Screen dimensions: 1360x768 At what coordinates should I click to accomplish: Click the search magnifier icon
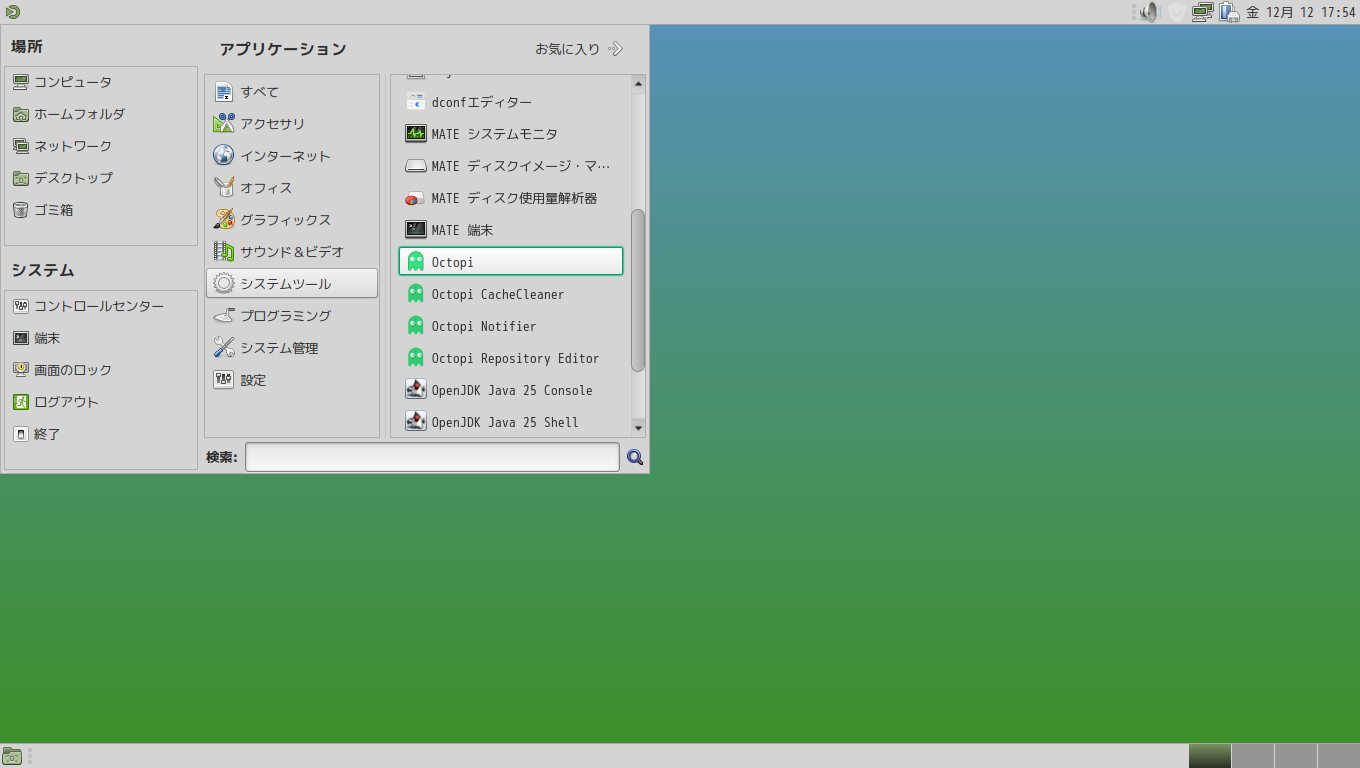click(634, 456)
